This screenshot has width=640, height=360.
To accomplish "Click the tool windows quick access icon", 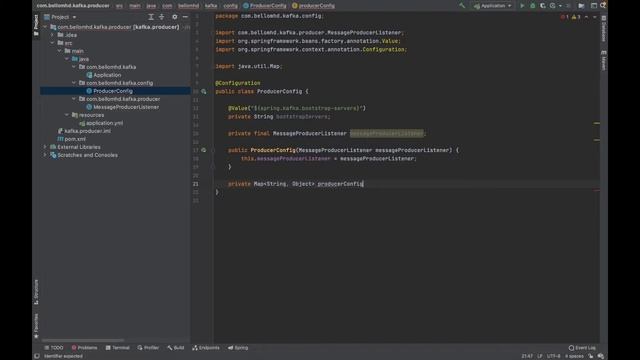I will [37, 356].
